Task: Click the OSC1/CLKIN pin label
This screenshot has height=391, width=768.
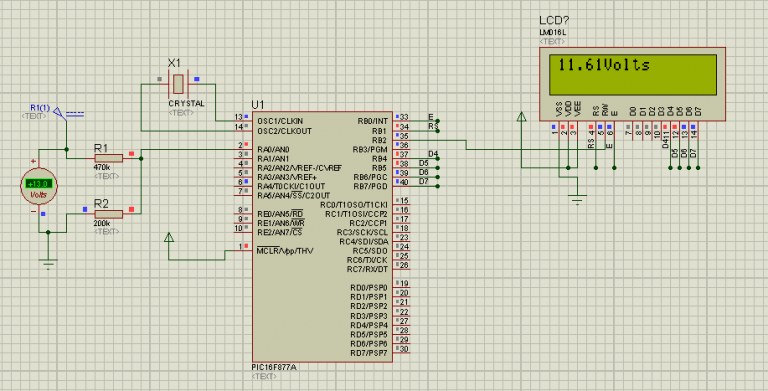Action: 280,121
